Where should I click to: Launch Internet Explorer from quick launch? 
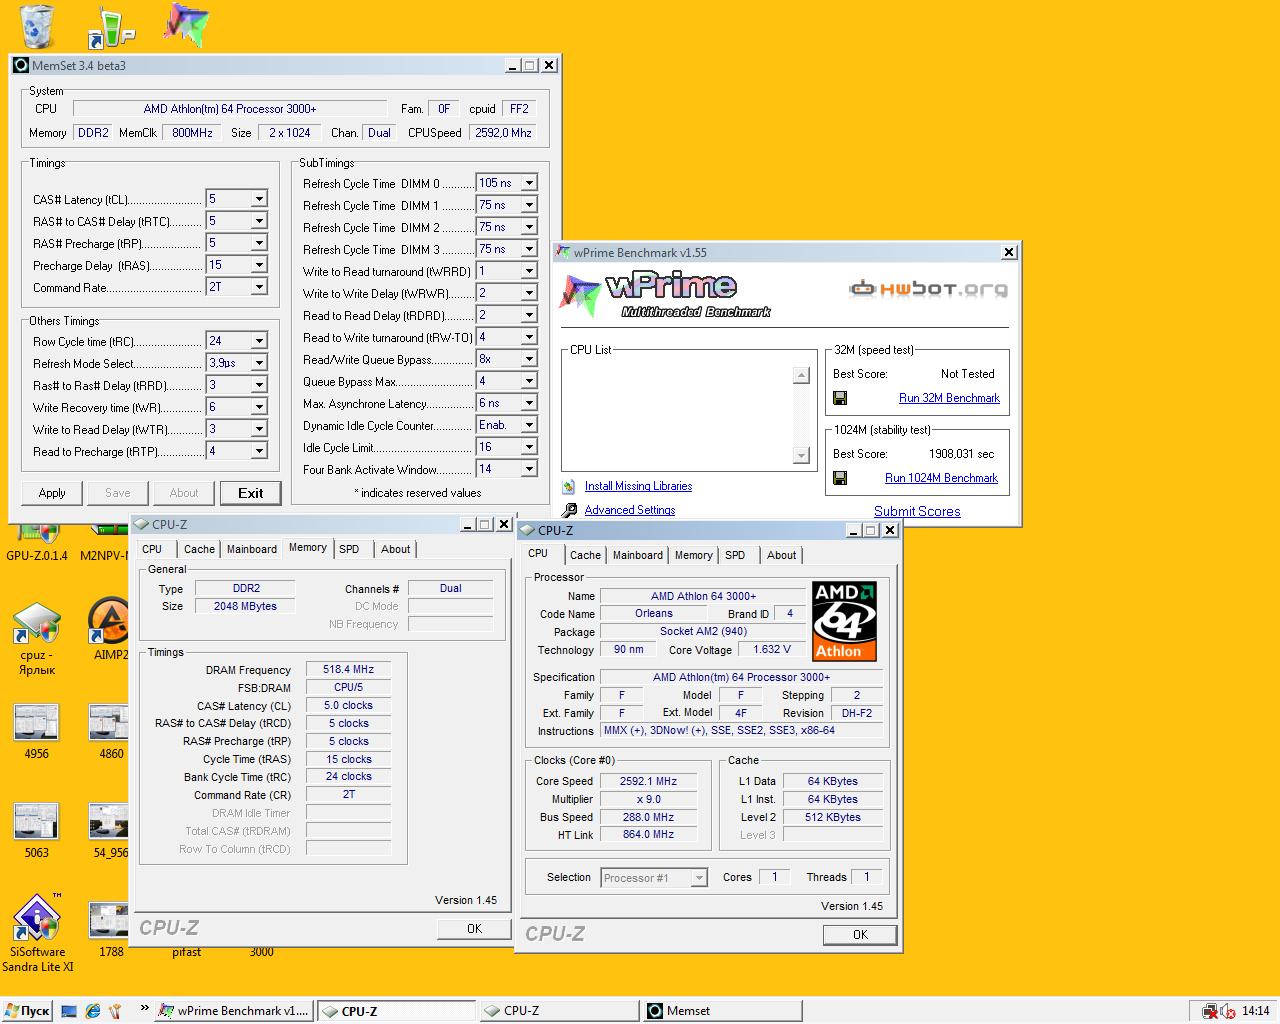point(93,1011)
